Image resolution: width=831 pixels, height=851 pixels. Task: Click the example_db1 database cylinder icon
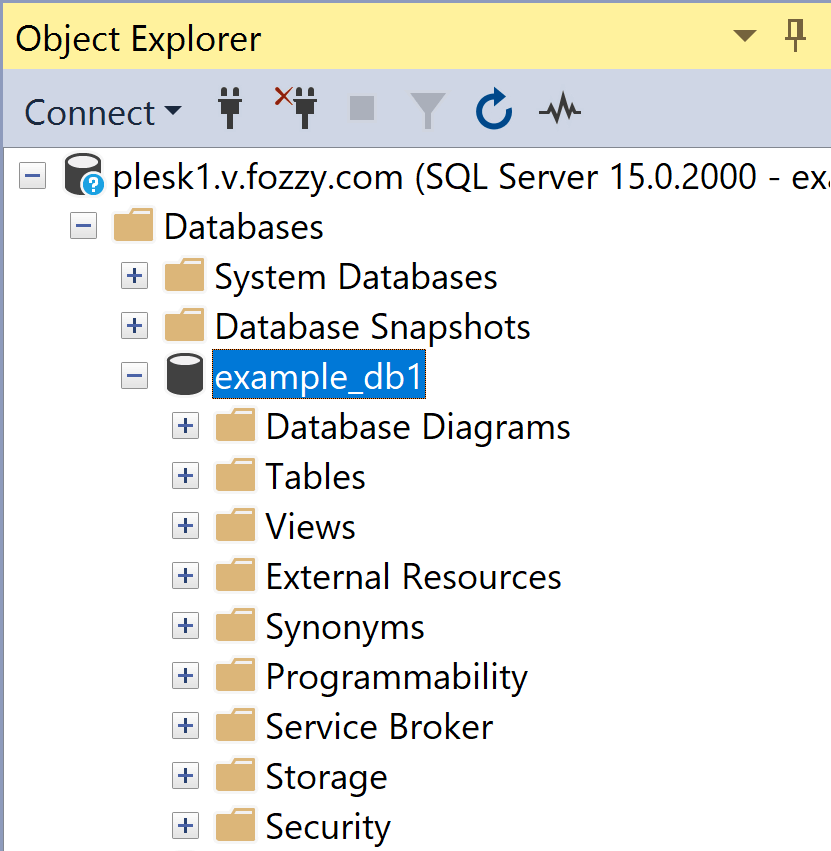(185, 374)
